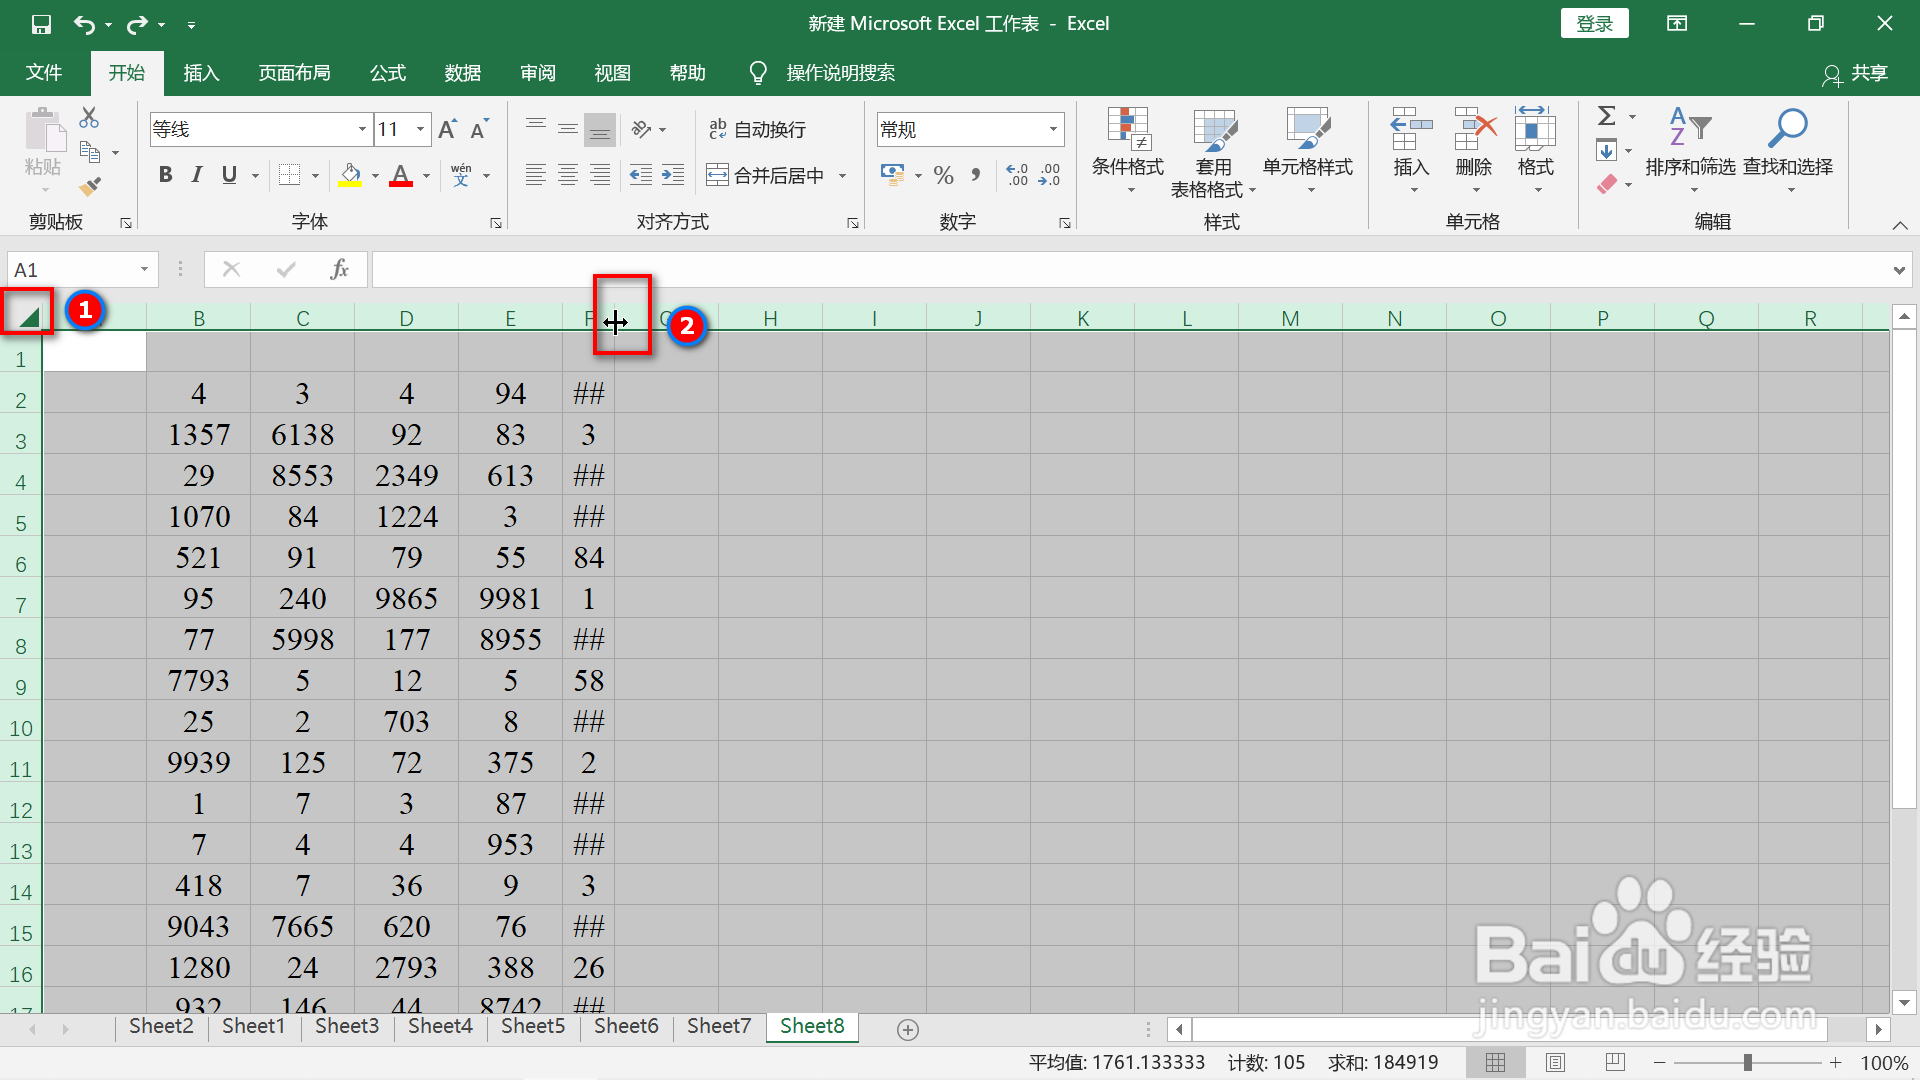Toggle Bold formatting
Image resolution: width=1920 pixels, height=1080 pixels.
[166, 175]
